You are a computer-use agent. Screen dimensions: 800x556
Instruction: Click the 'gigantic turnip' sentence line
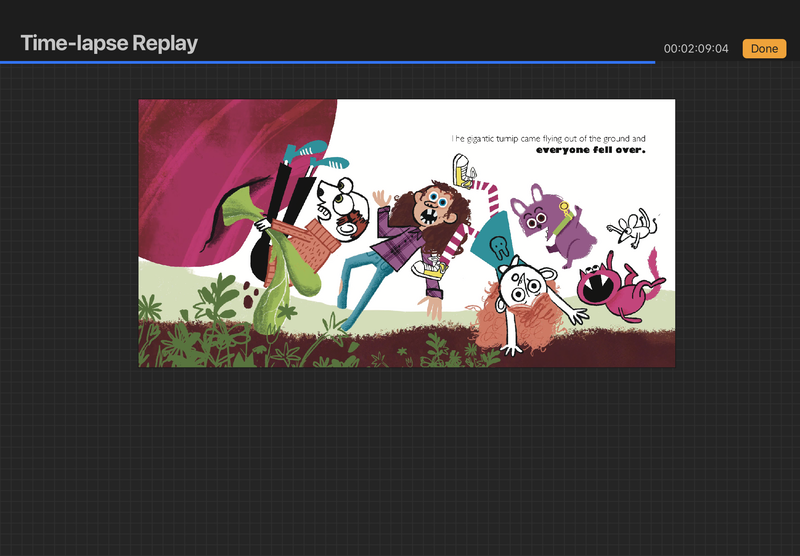point(548,138)
